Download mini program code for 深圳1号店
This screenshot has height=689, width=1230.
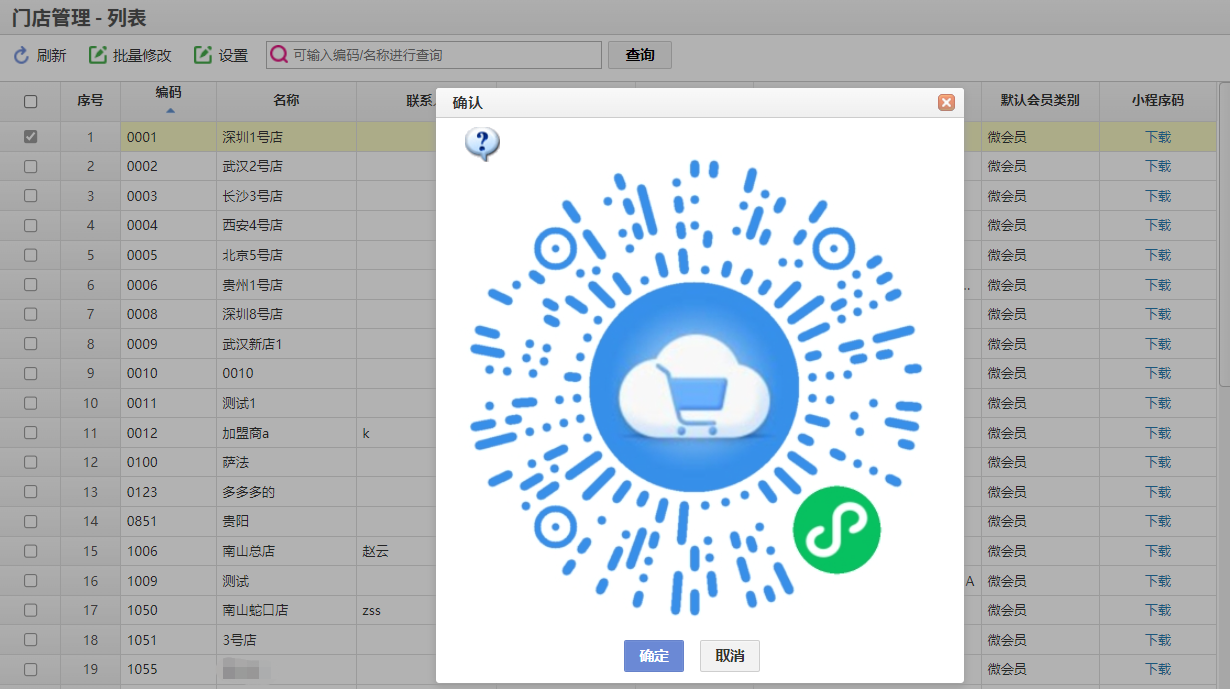(1158, 137)
